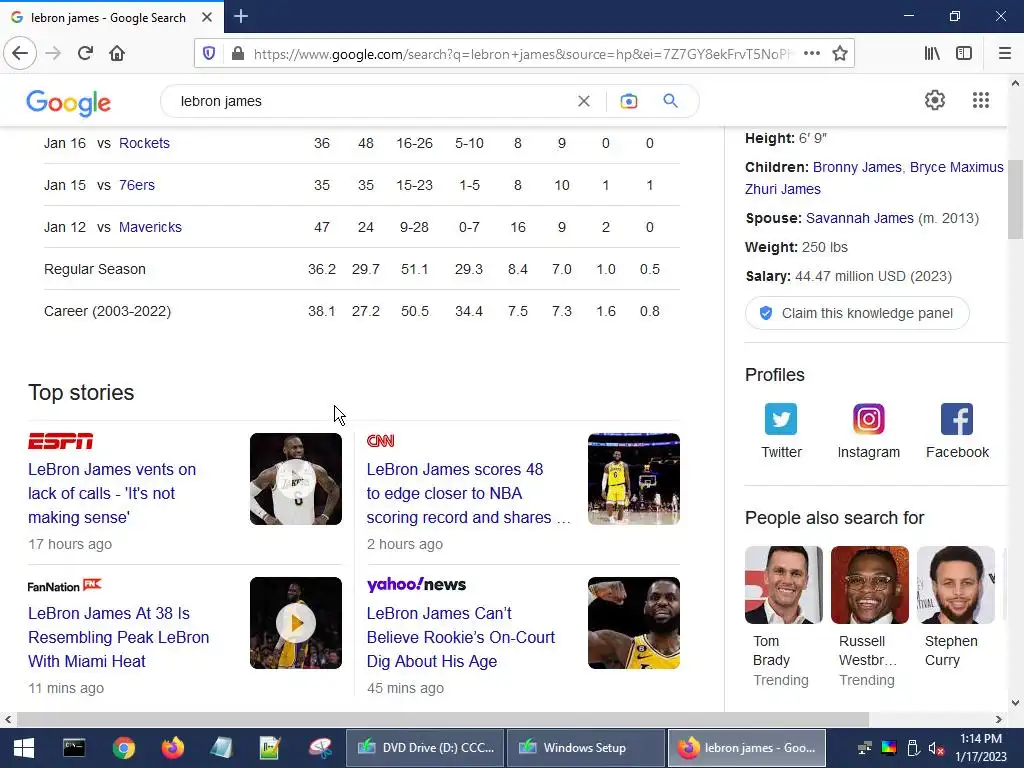Click the magnifier search icon

point(670,101)
